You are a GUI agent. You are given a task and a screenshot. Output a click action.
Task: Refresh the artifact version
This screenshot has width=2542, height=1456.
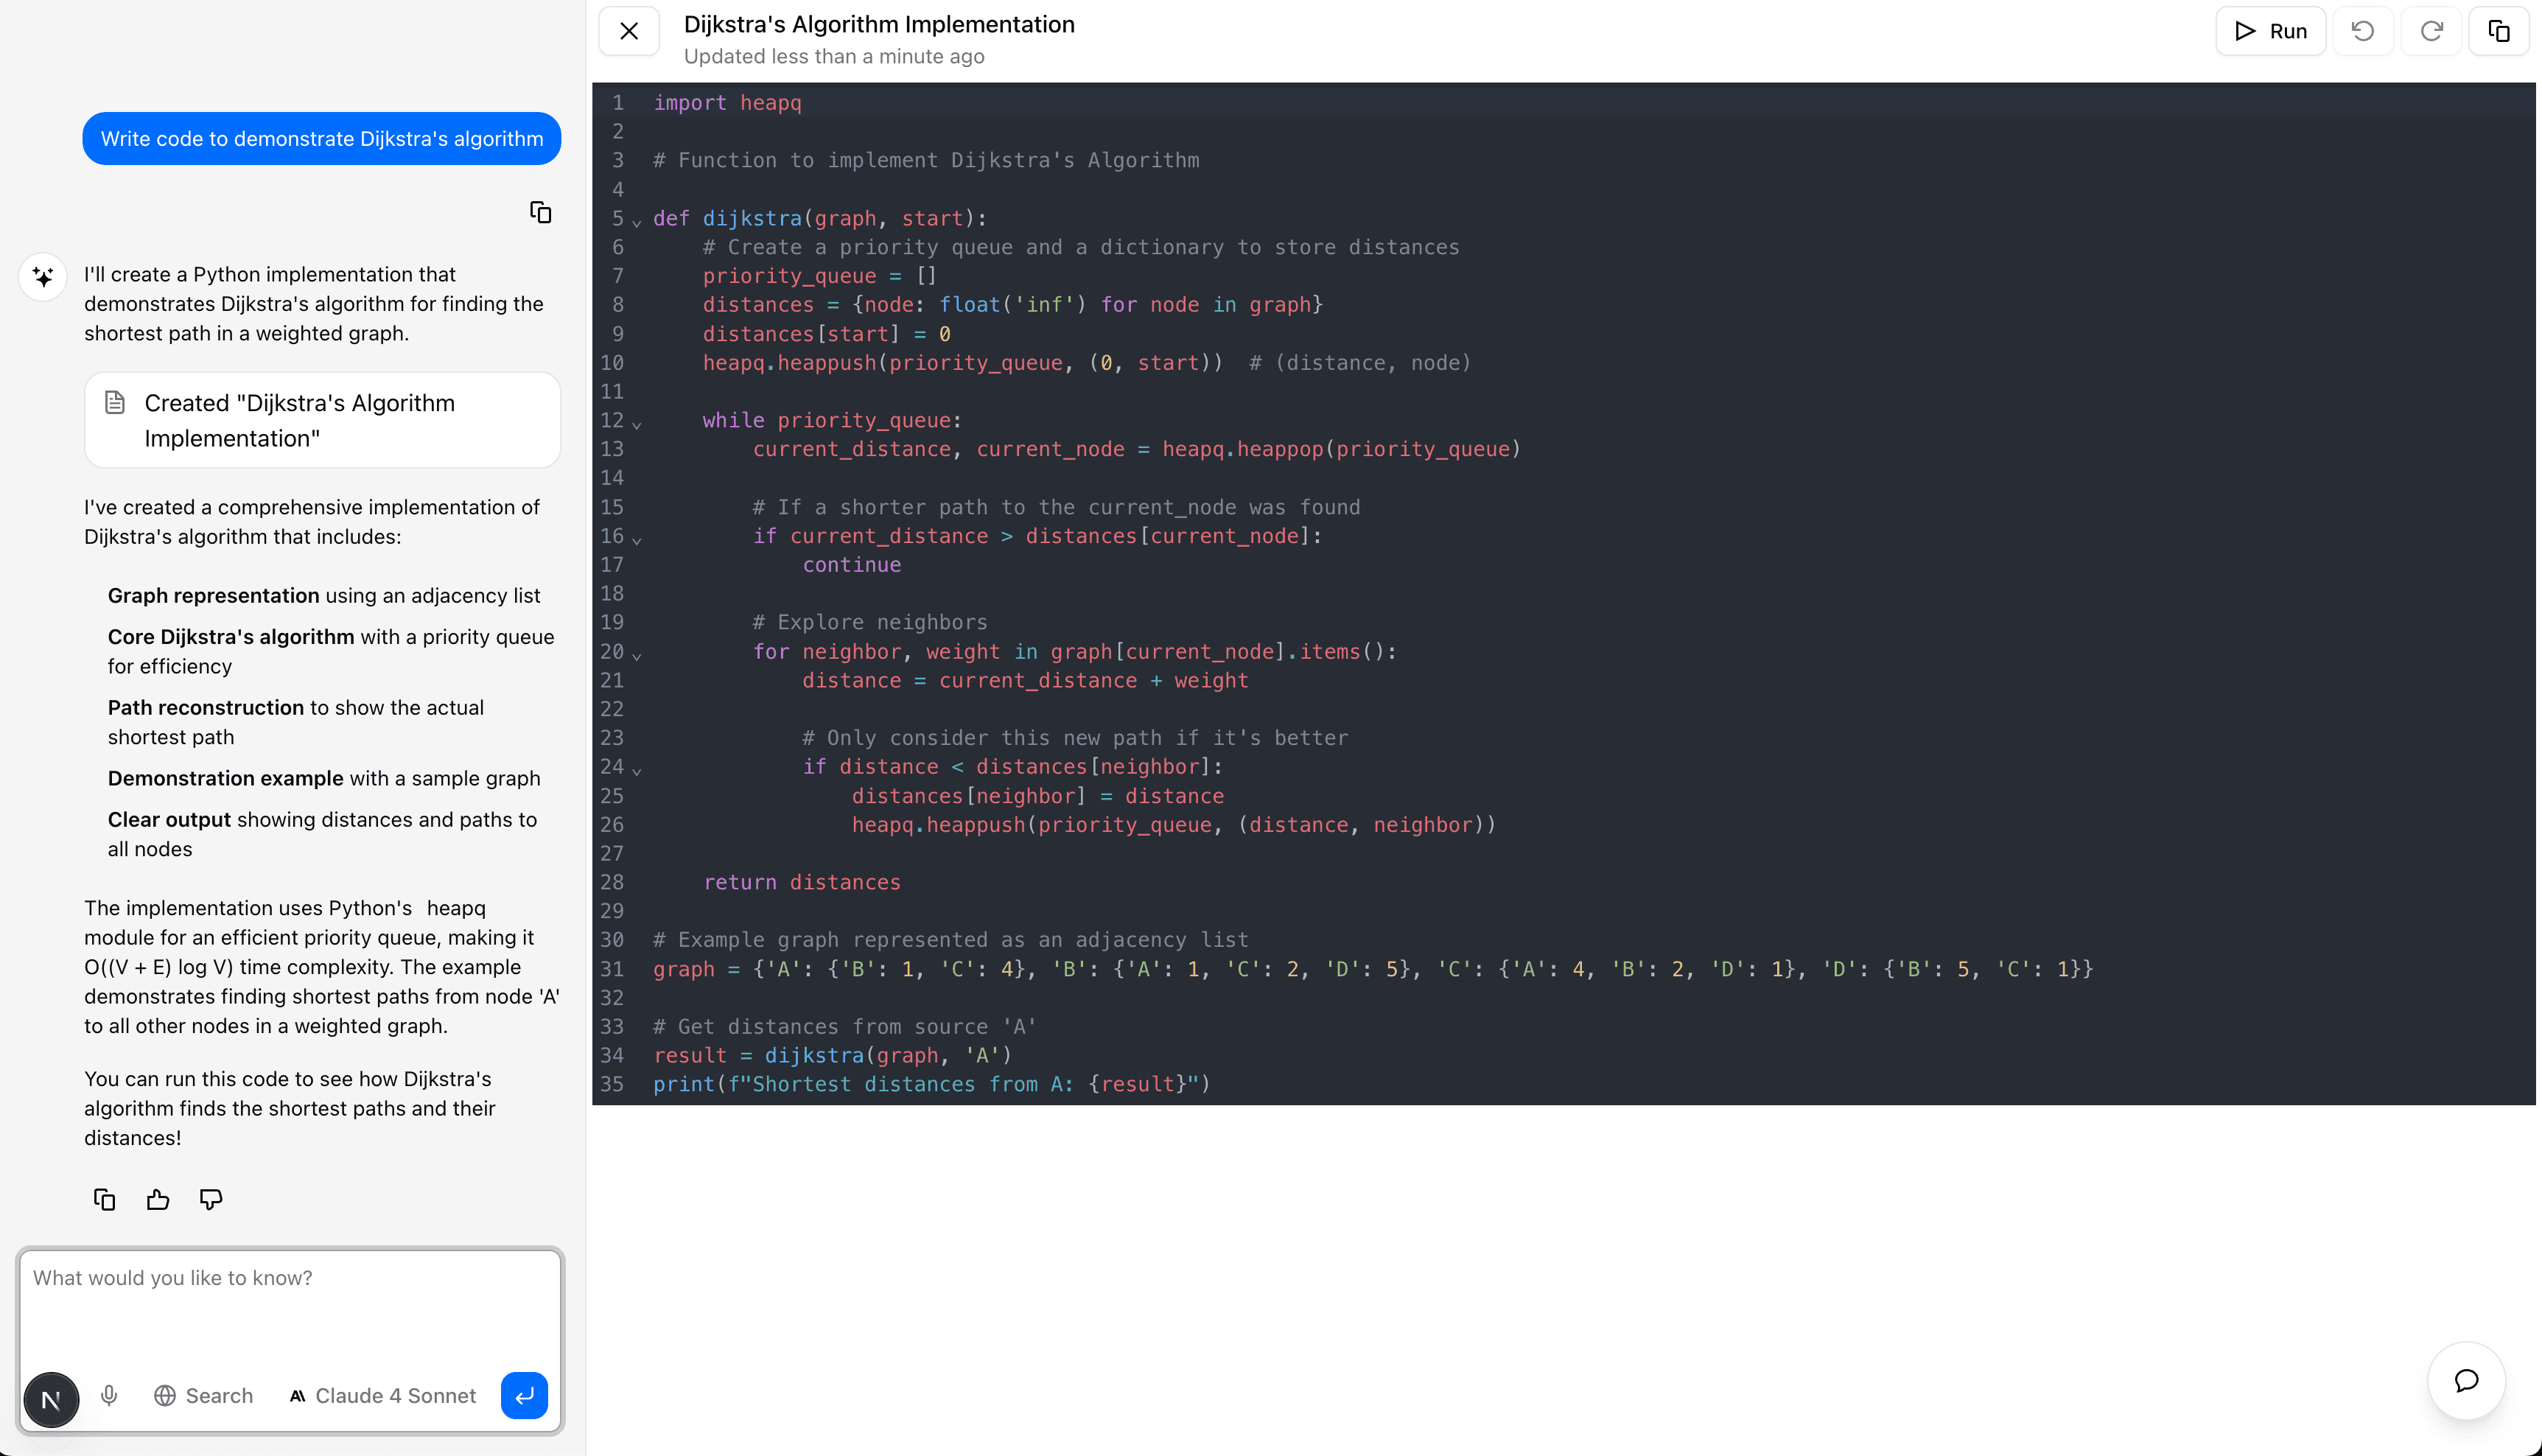tap(2431, 30)
